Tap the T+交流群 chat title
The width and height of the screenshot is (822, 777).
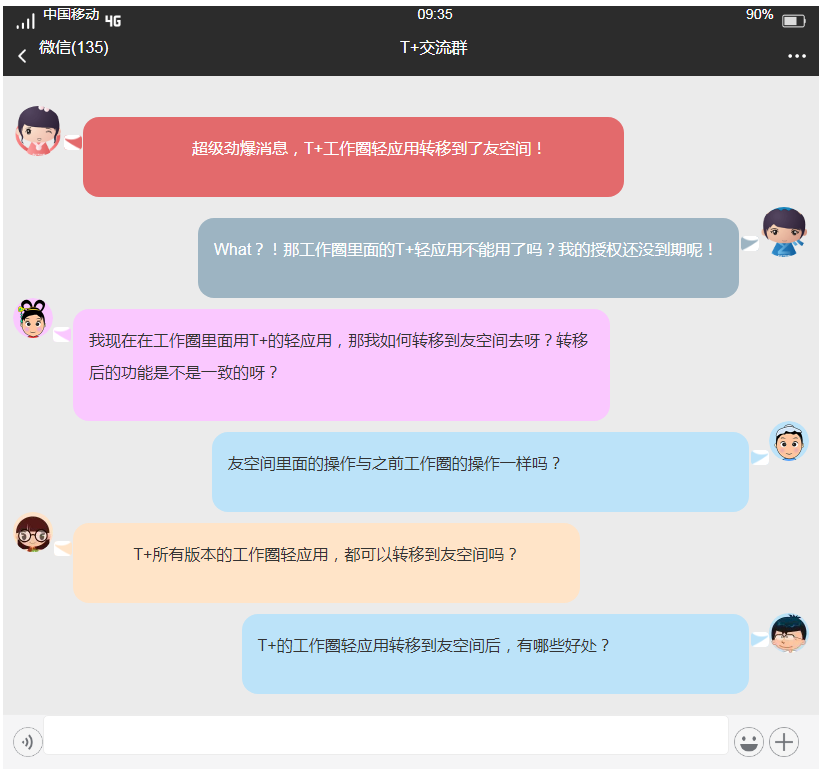(x=433, y=47)
